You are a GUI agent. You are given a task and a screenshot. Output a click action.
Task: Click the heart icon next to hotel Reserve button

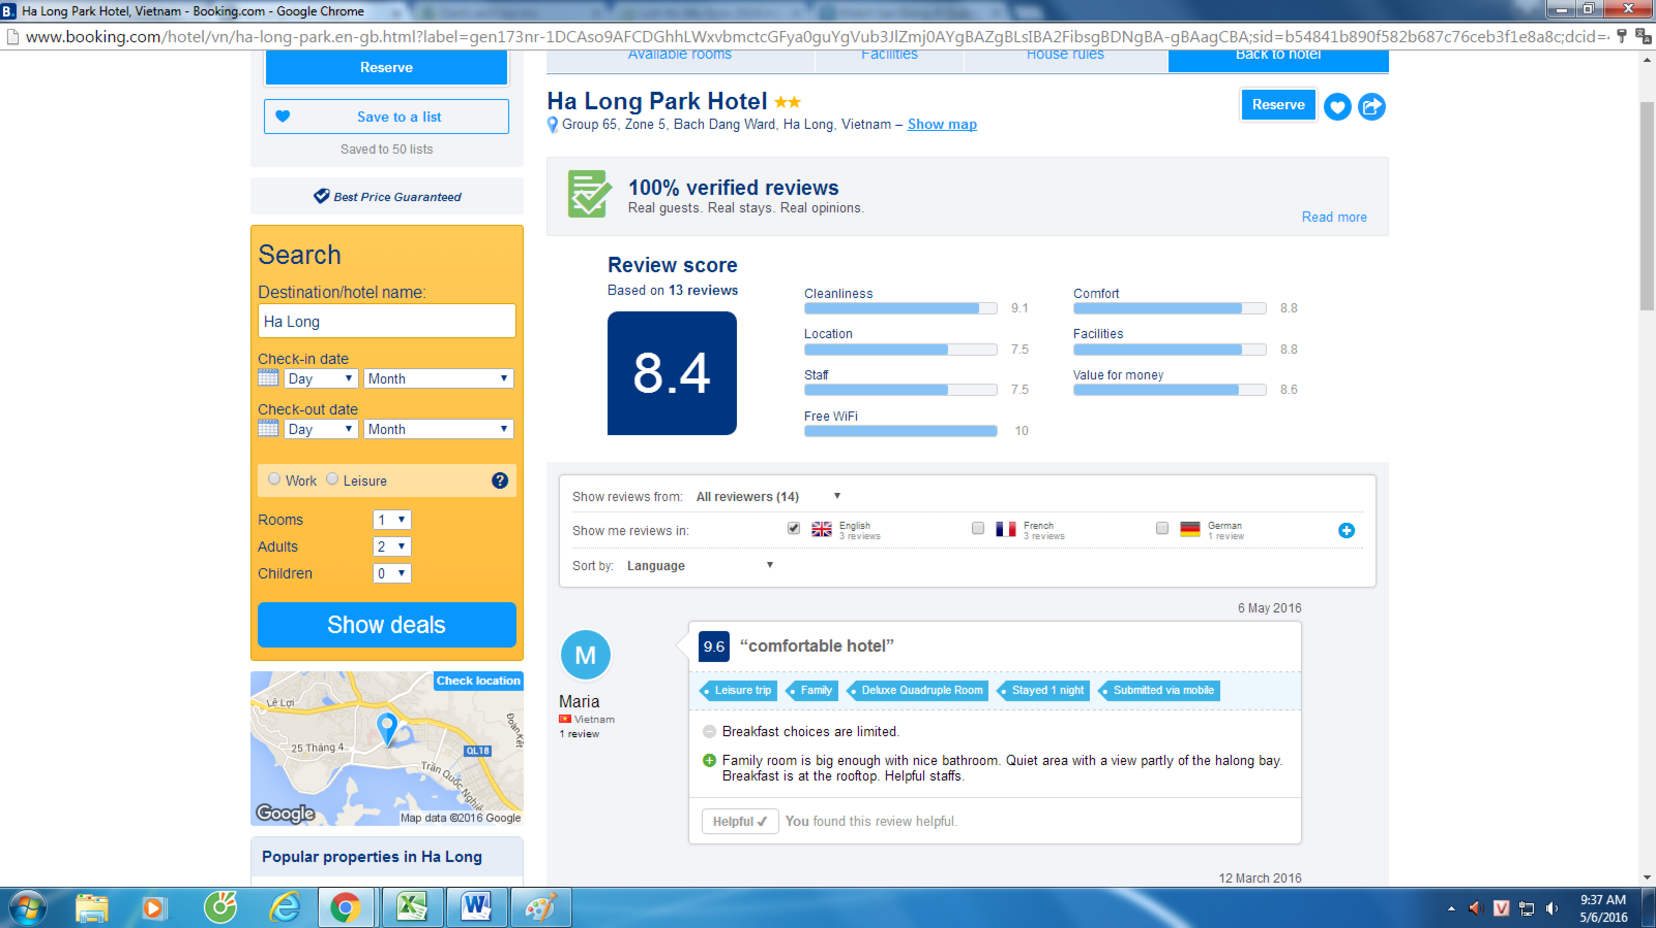(1337, 106)
